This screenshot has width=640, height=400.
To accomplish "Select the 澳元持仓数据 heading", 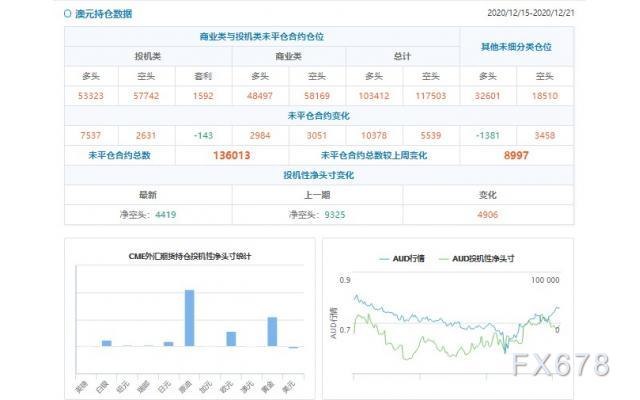I will coord(104,13).
